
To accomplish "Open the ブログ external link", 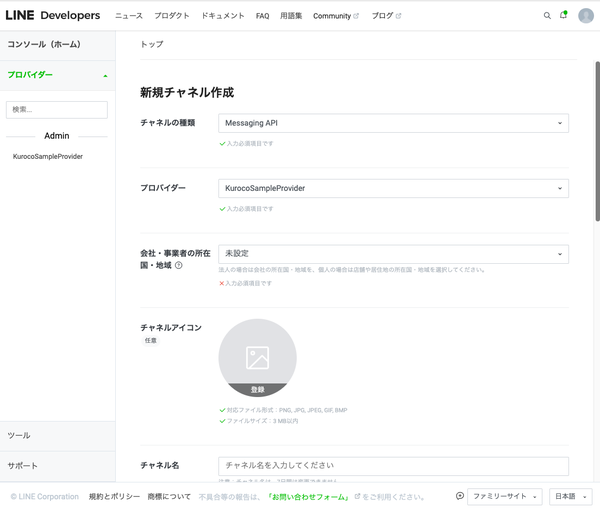I will (x=386, y=16).
